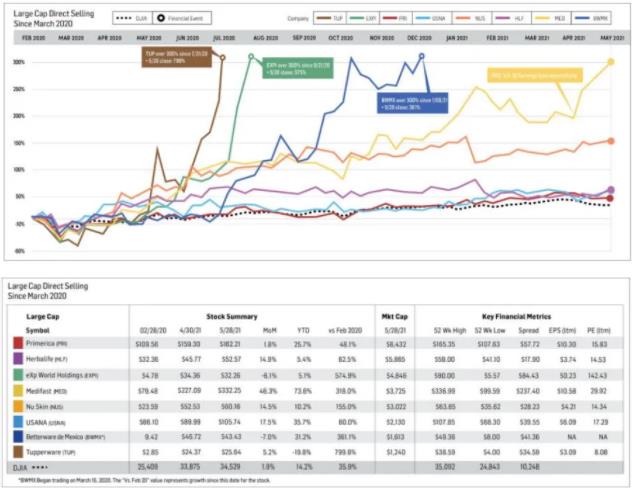Click the YTD column header

tap(303, 330)
